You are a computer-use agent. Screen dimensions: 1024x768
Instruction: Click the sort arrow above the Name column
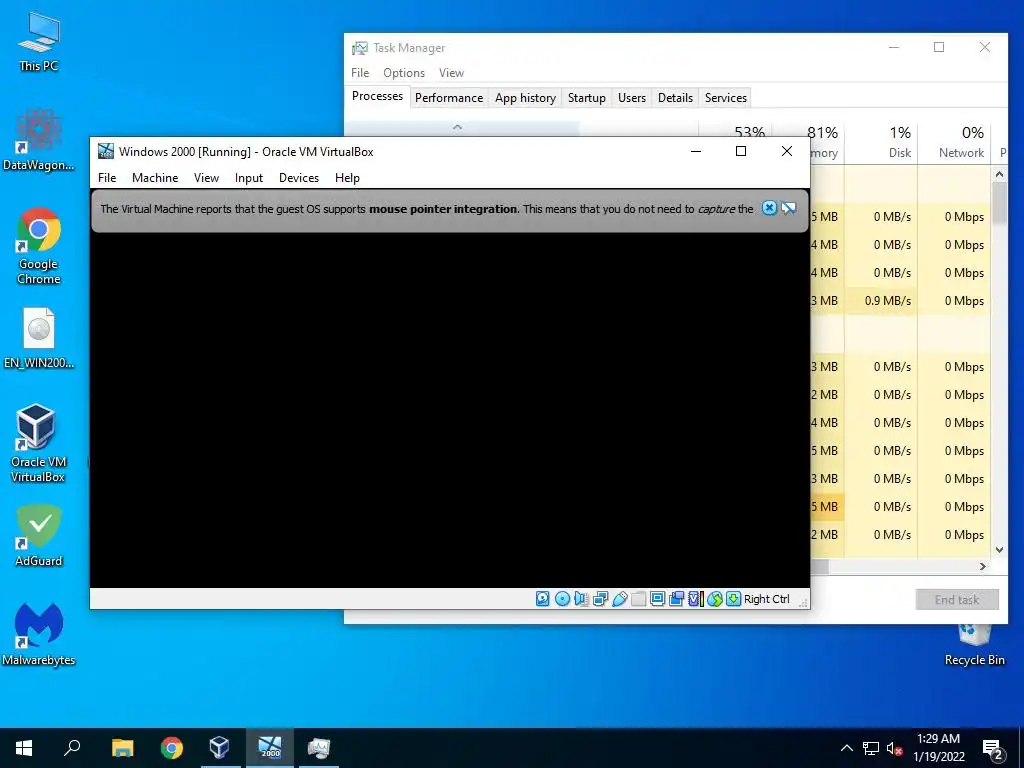coord(457,127)
